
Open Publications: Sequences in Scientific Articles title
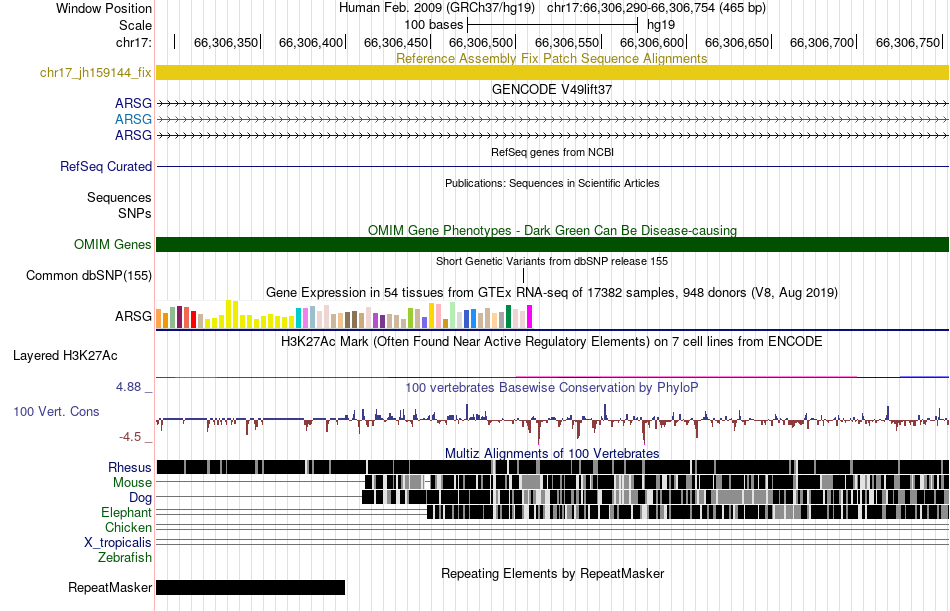[552, 183]
